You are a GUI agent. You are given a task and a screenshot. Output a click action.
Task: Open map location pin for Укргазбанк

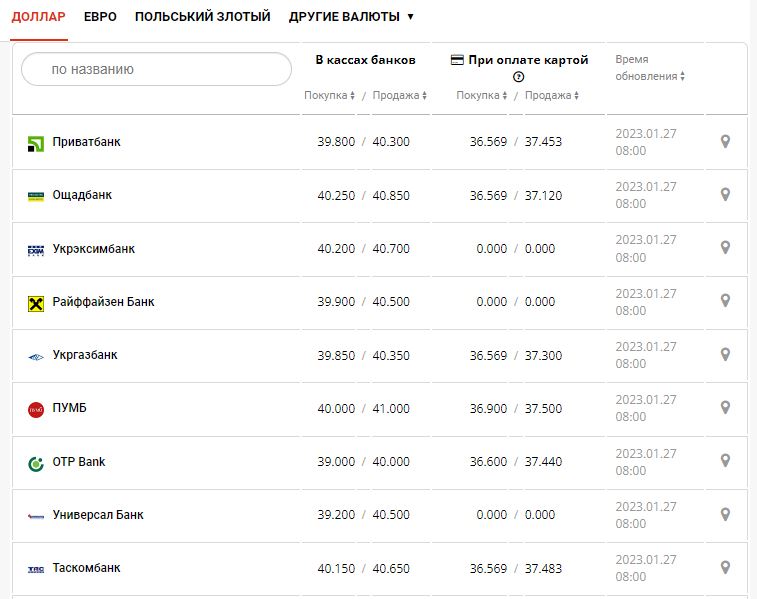726,355
